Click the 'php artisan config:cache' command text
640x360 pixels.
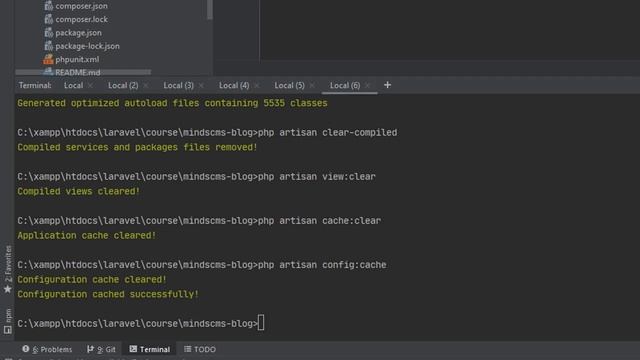322,265
